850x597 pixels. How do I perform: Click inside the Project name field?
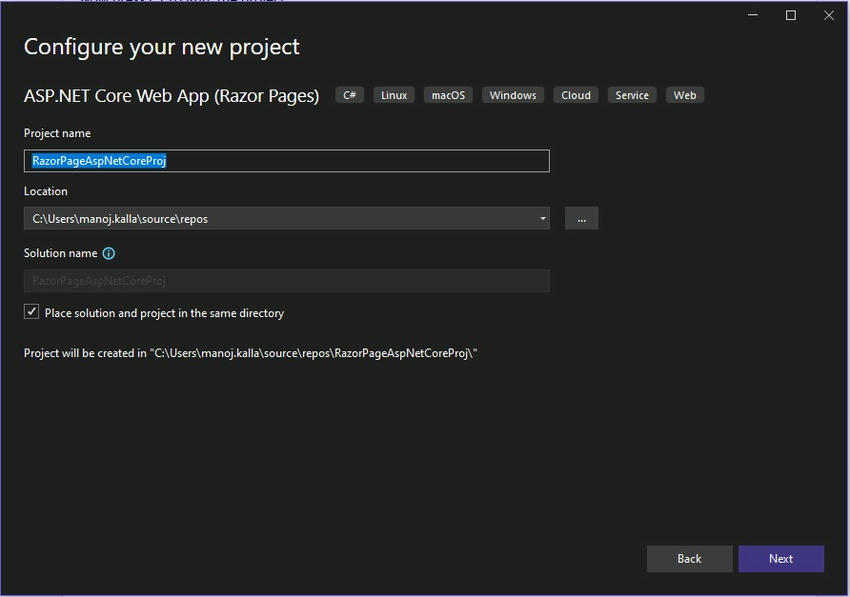[286, 161]
